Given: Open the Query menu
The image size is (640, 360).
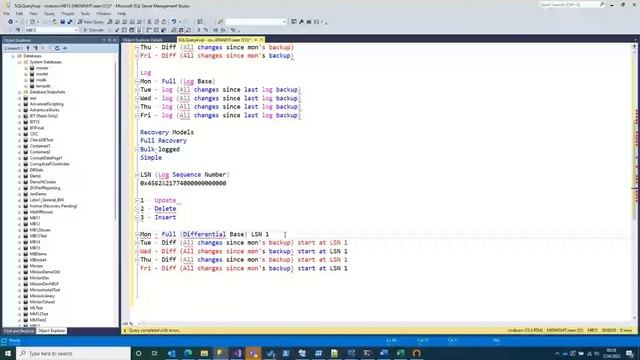Looking at the screenshot, I should click(49, 13).
